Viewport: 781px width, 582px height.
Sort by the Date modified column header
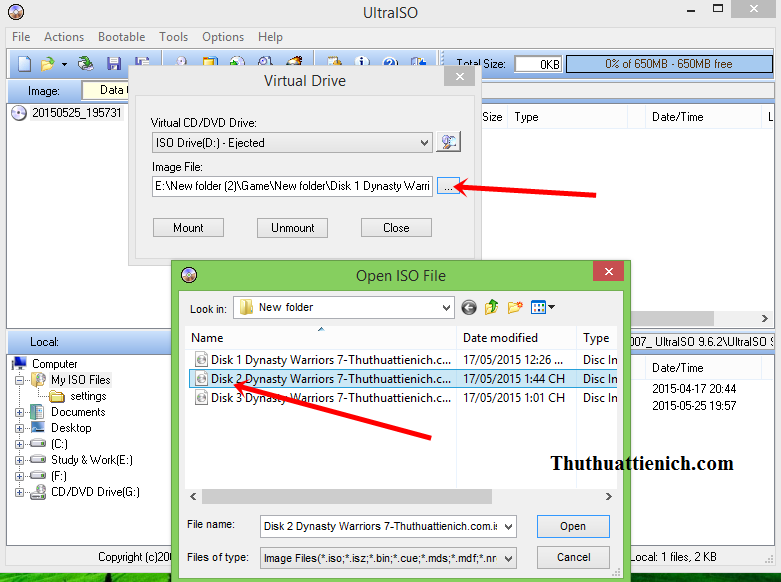tap(517, 338)
